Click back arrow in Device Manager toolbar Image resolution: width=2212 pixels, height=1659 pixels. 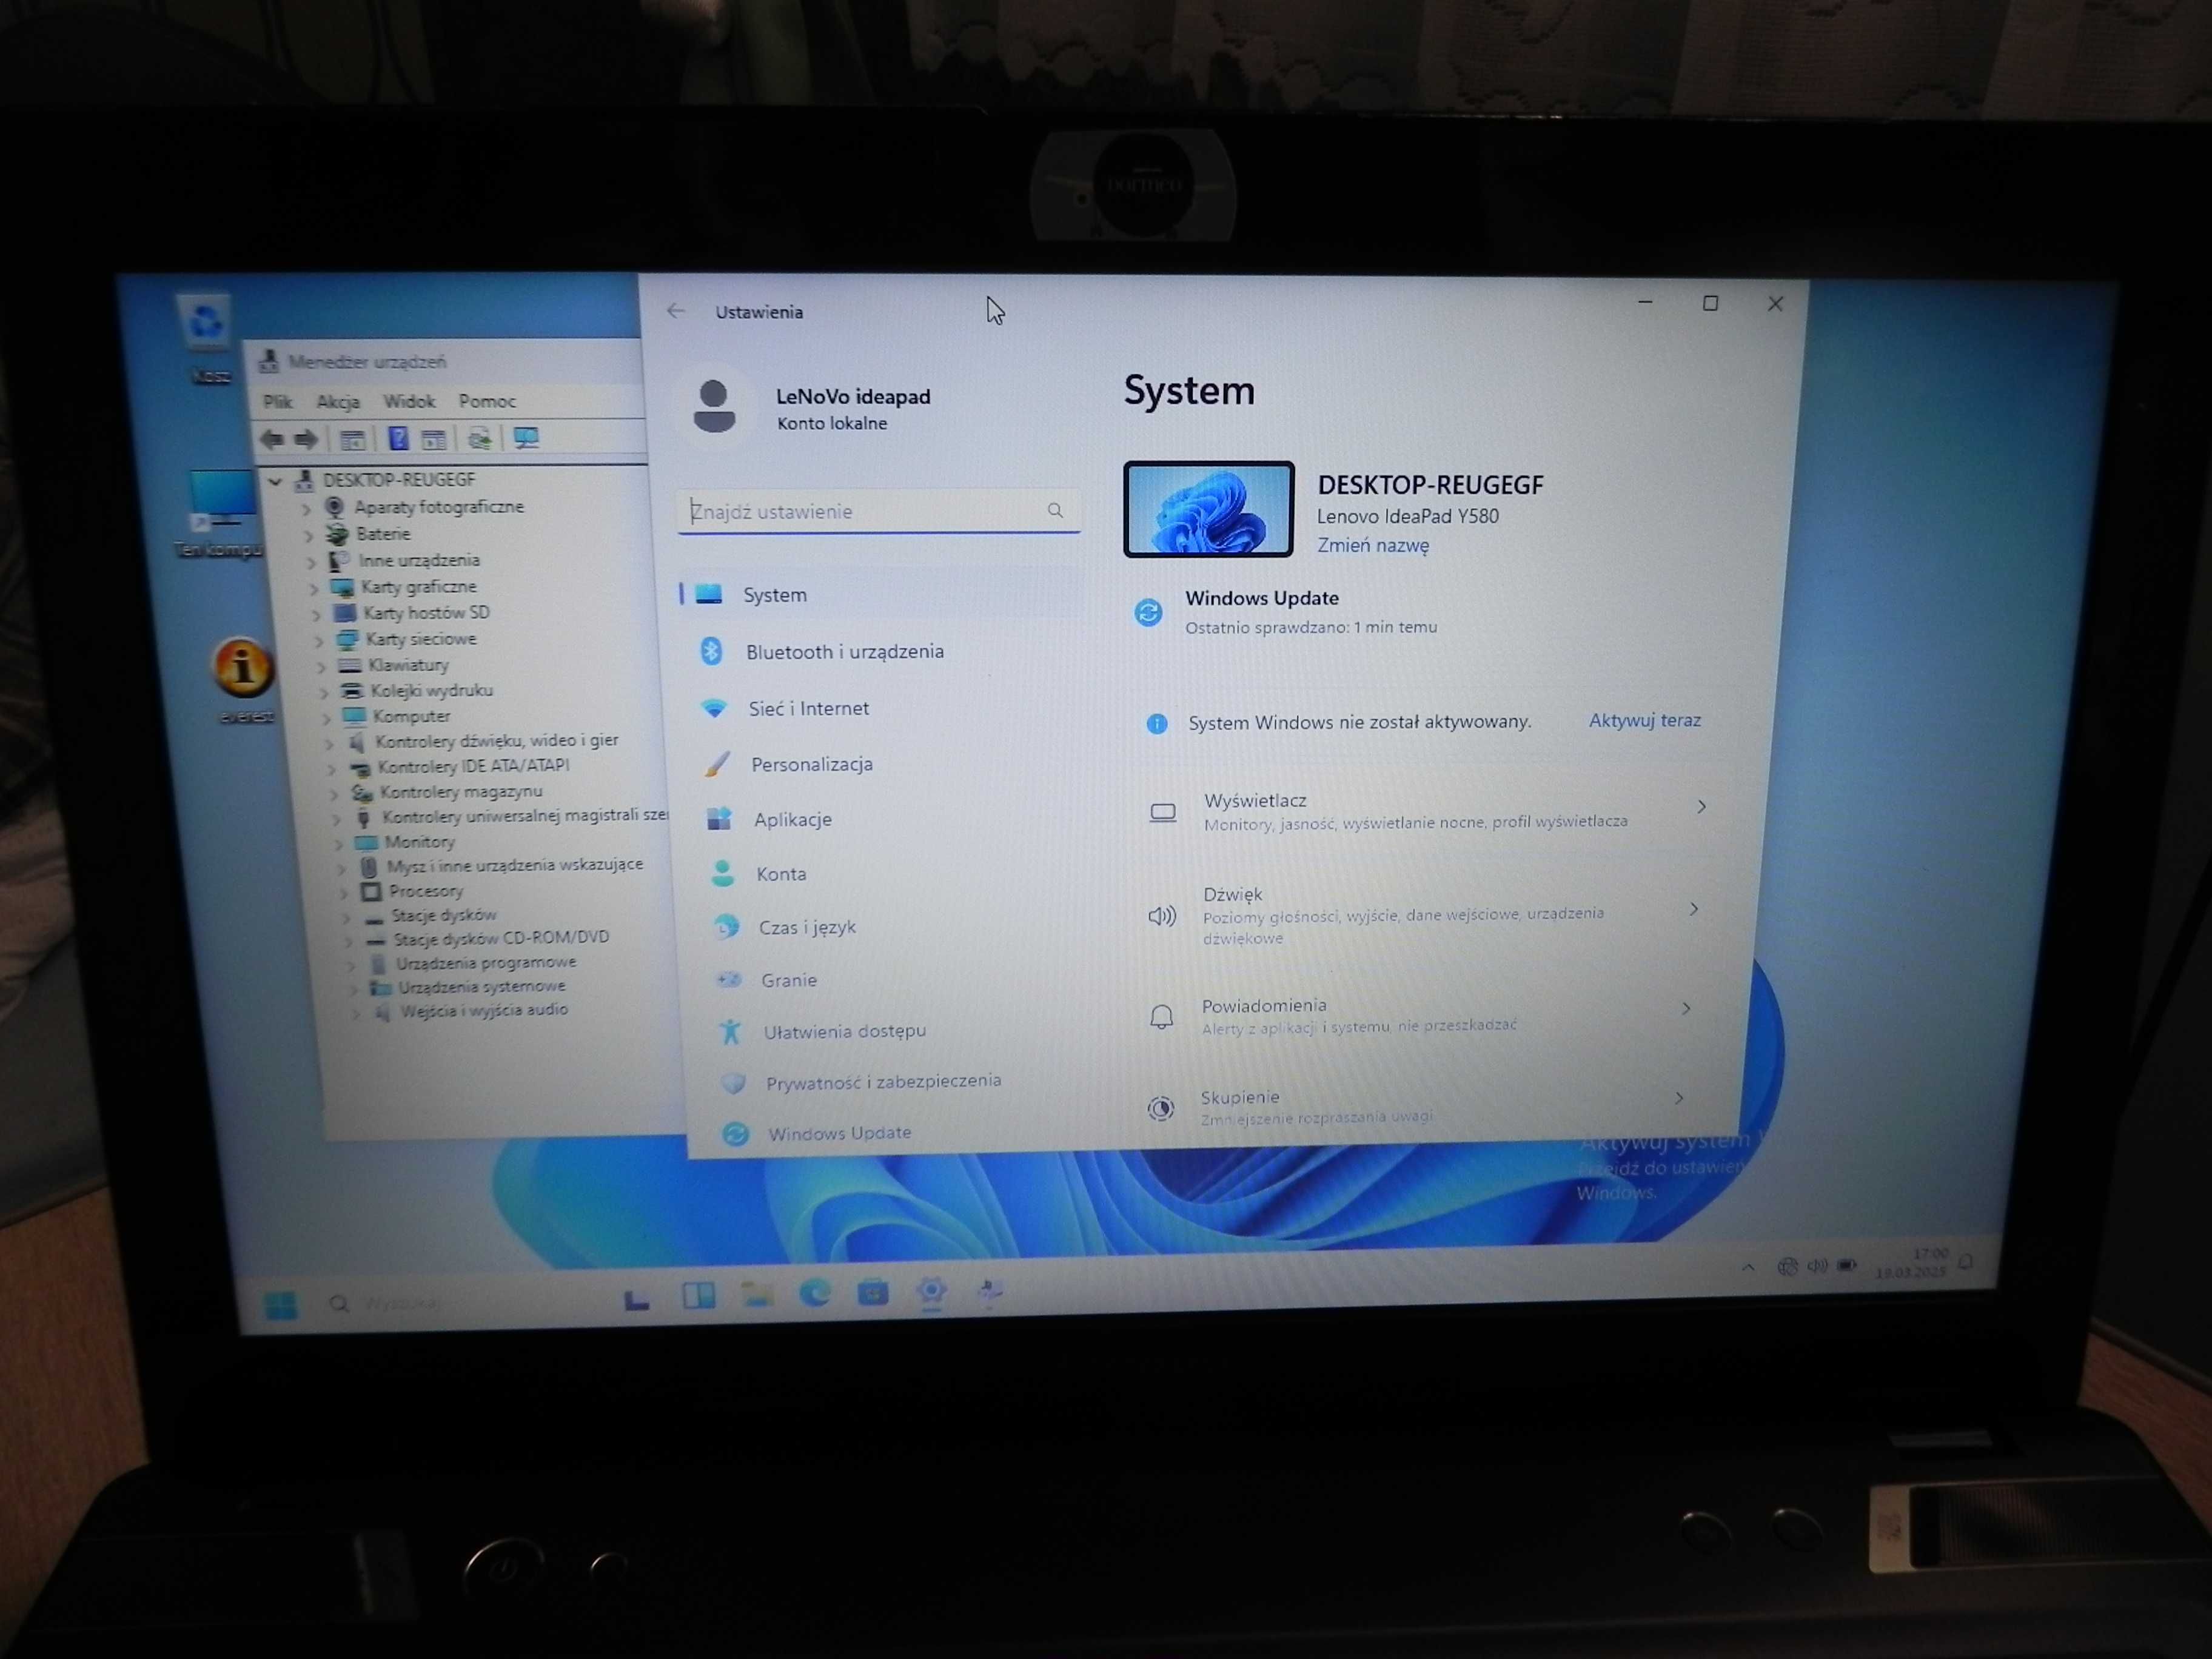point(271,439)
